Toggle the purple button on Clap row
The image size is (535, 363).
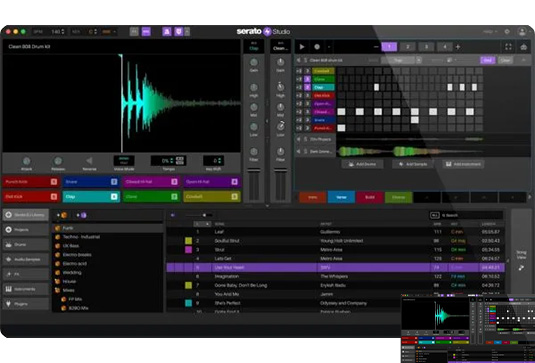(x=307, y=87)
